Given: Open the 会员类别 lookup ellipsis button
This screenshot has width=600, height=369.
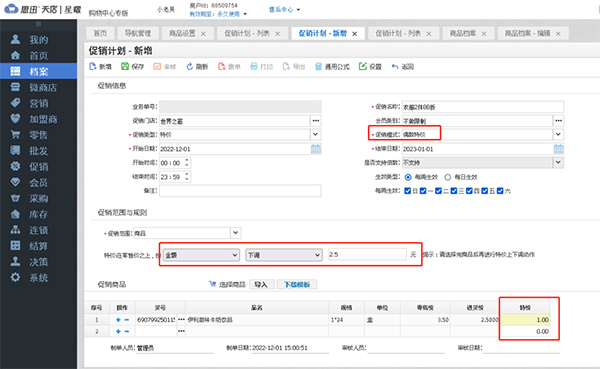Looking at the screenshot, I should pyautogui.click(x=559, y=121).
